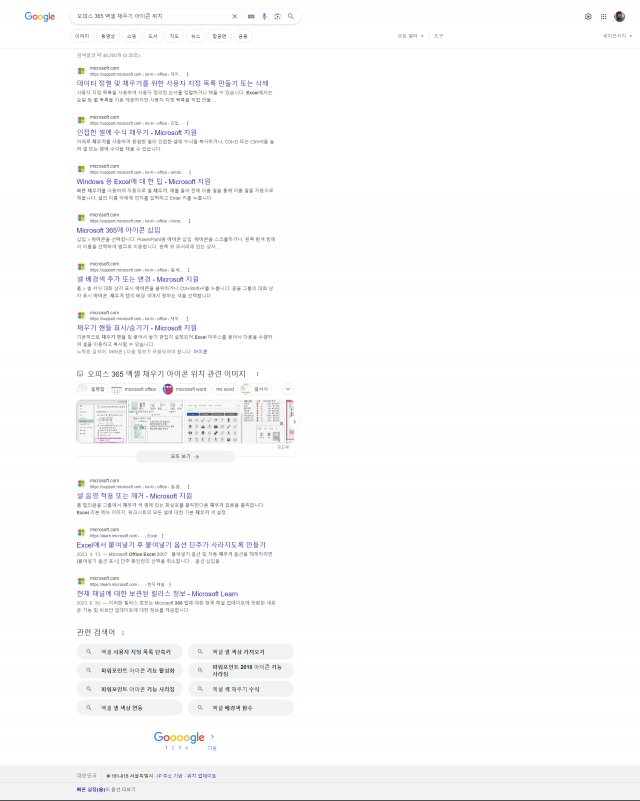The image size is (640, 801).
Task: Start voice search with the microphone icon
Action: [x=264, y=16]
